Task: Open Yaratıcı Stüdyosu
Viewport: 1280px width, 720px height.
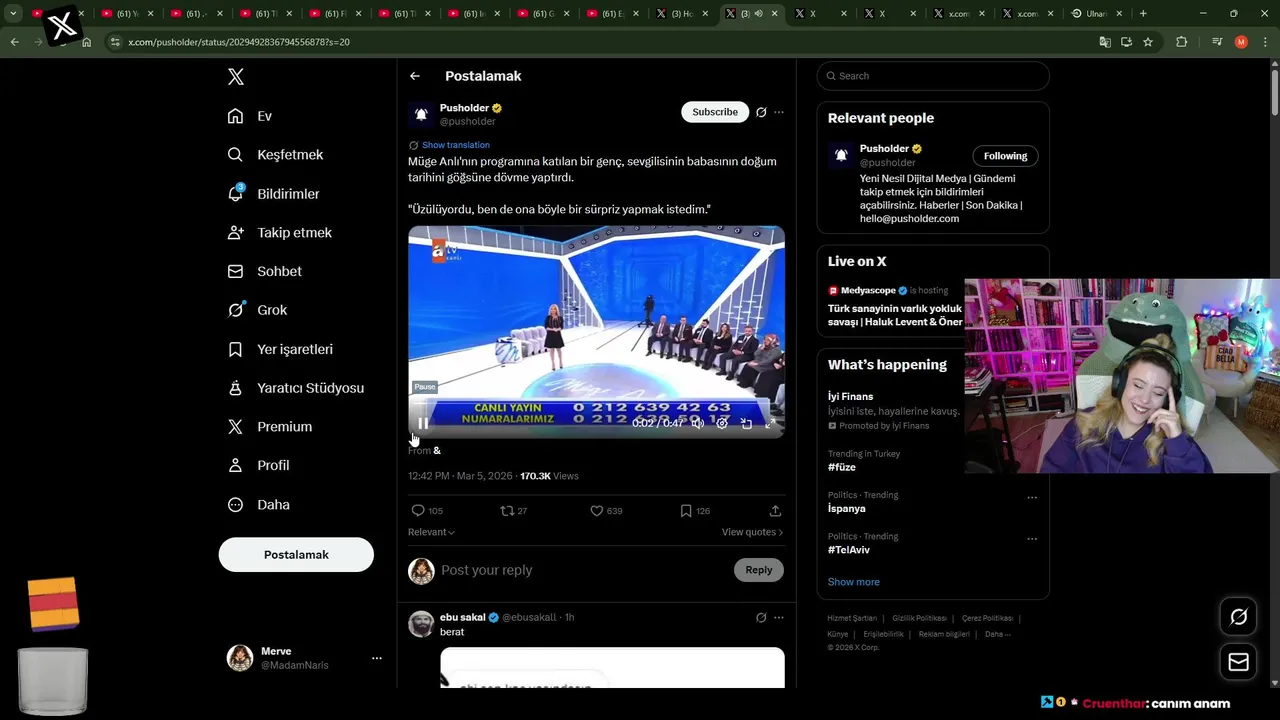Action: (295, 388)
